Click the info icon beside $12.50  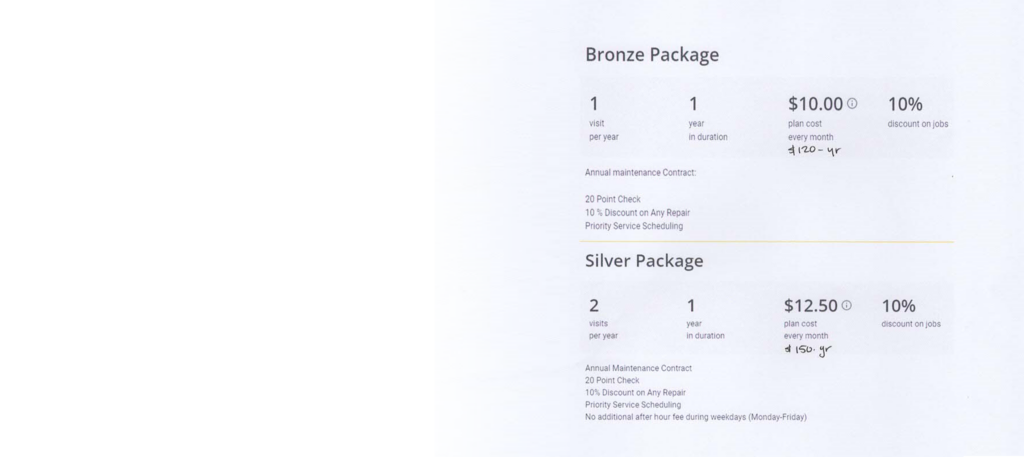(x=846, y=305)
